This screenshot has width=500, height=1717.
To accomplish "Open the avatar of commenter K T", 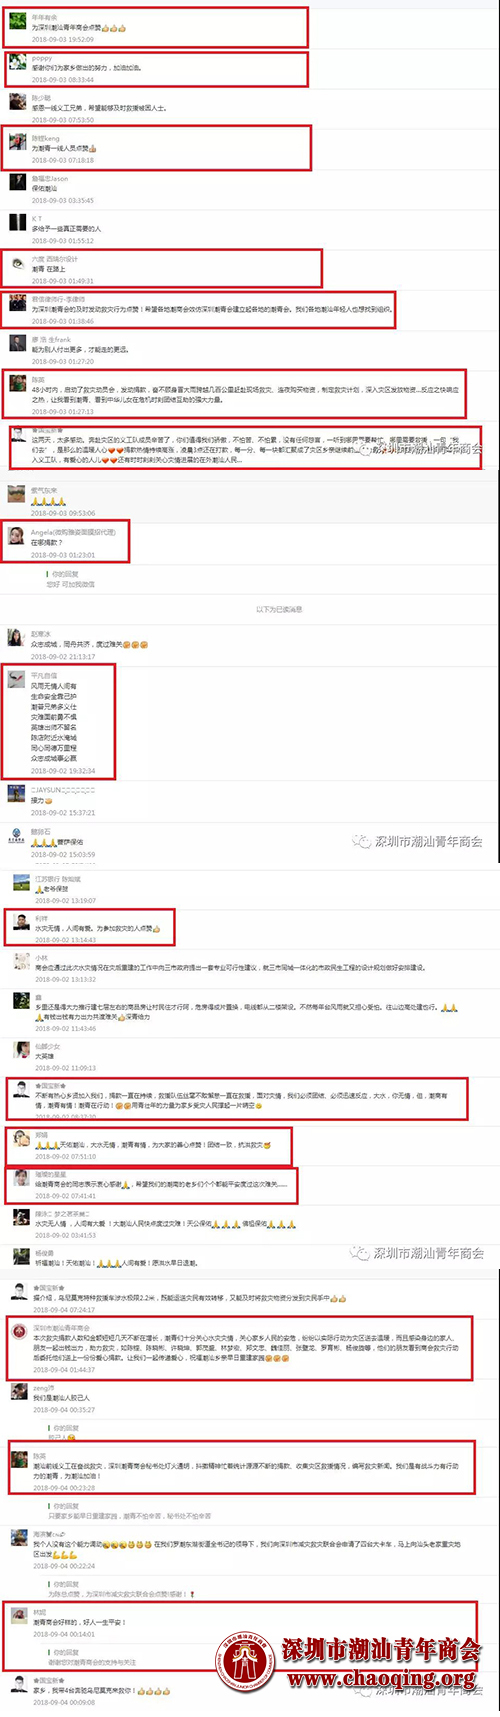I will click(17, 222).
